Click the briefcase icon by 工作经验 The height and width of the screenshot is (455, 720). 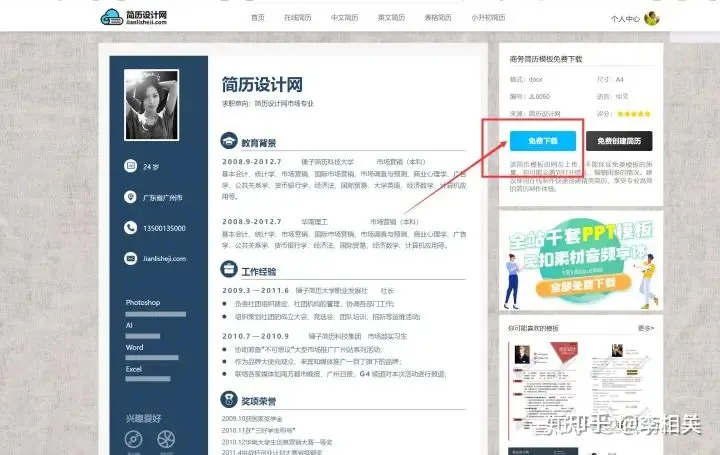coord(229,270)
